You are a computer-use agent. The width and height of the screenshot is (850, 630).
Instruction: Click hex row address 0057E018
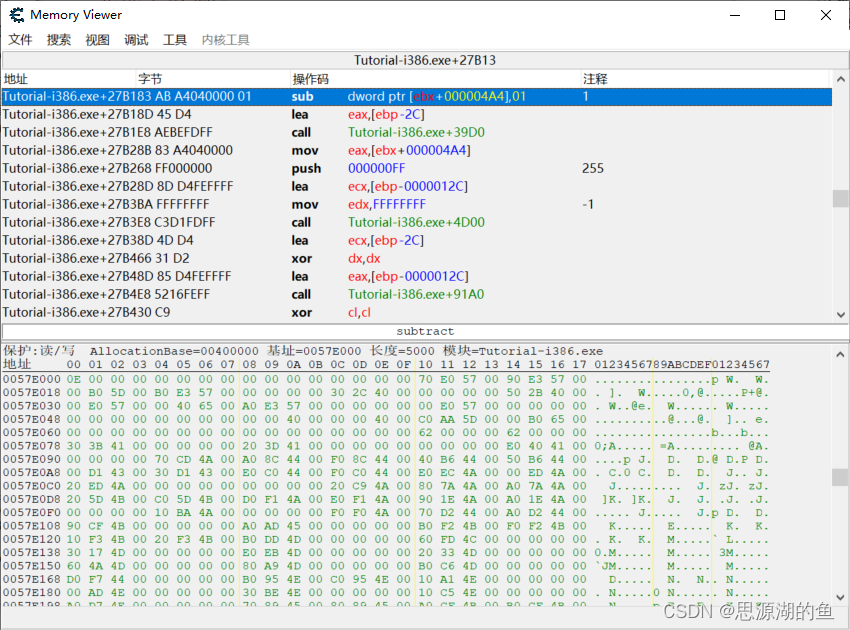point(32,393)
